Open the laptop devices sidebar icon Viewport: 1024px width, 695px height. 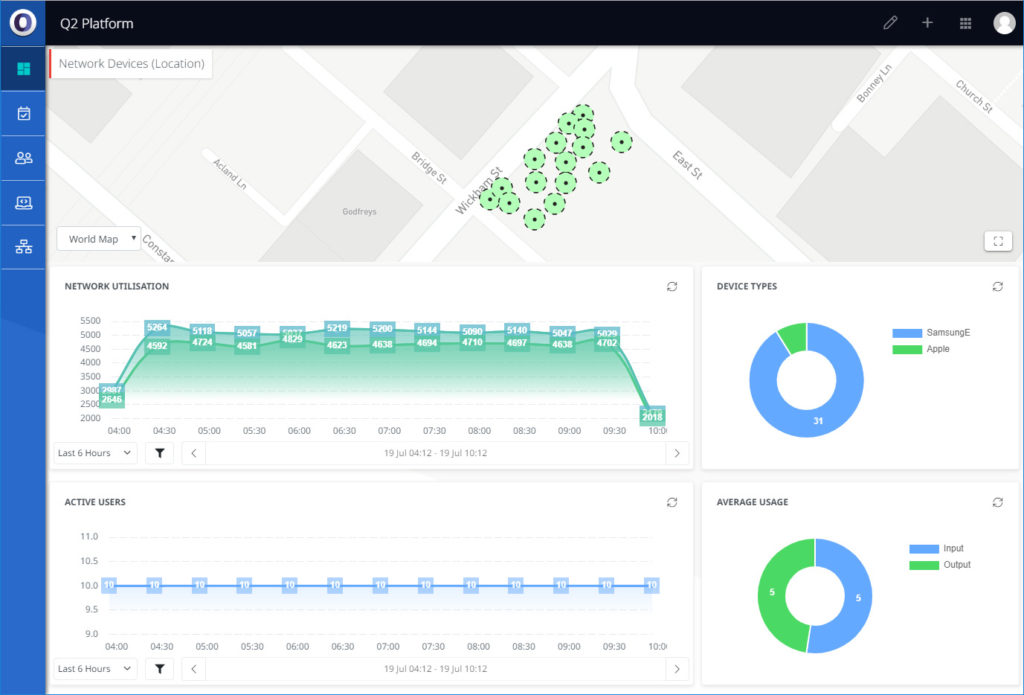tap(23, 203)
